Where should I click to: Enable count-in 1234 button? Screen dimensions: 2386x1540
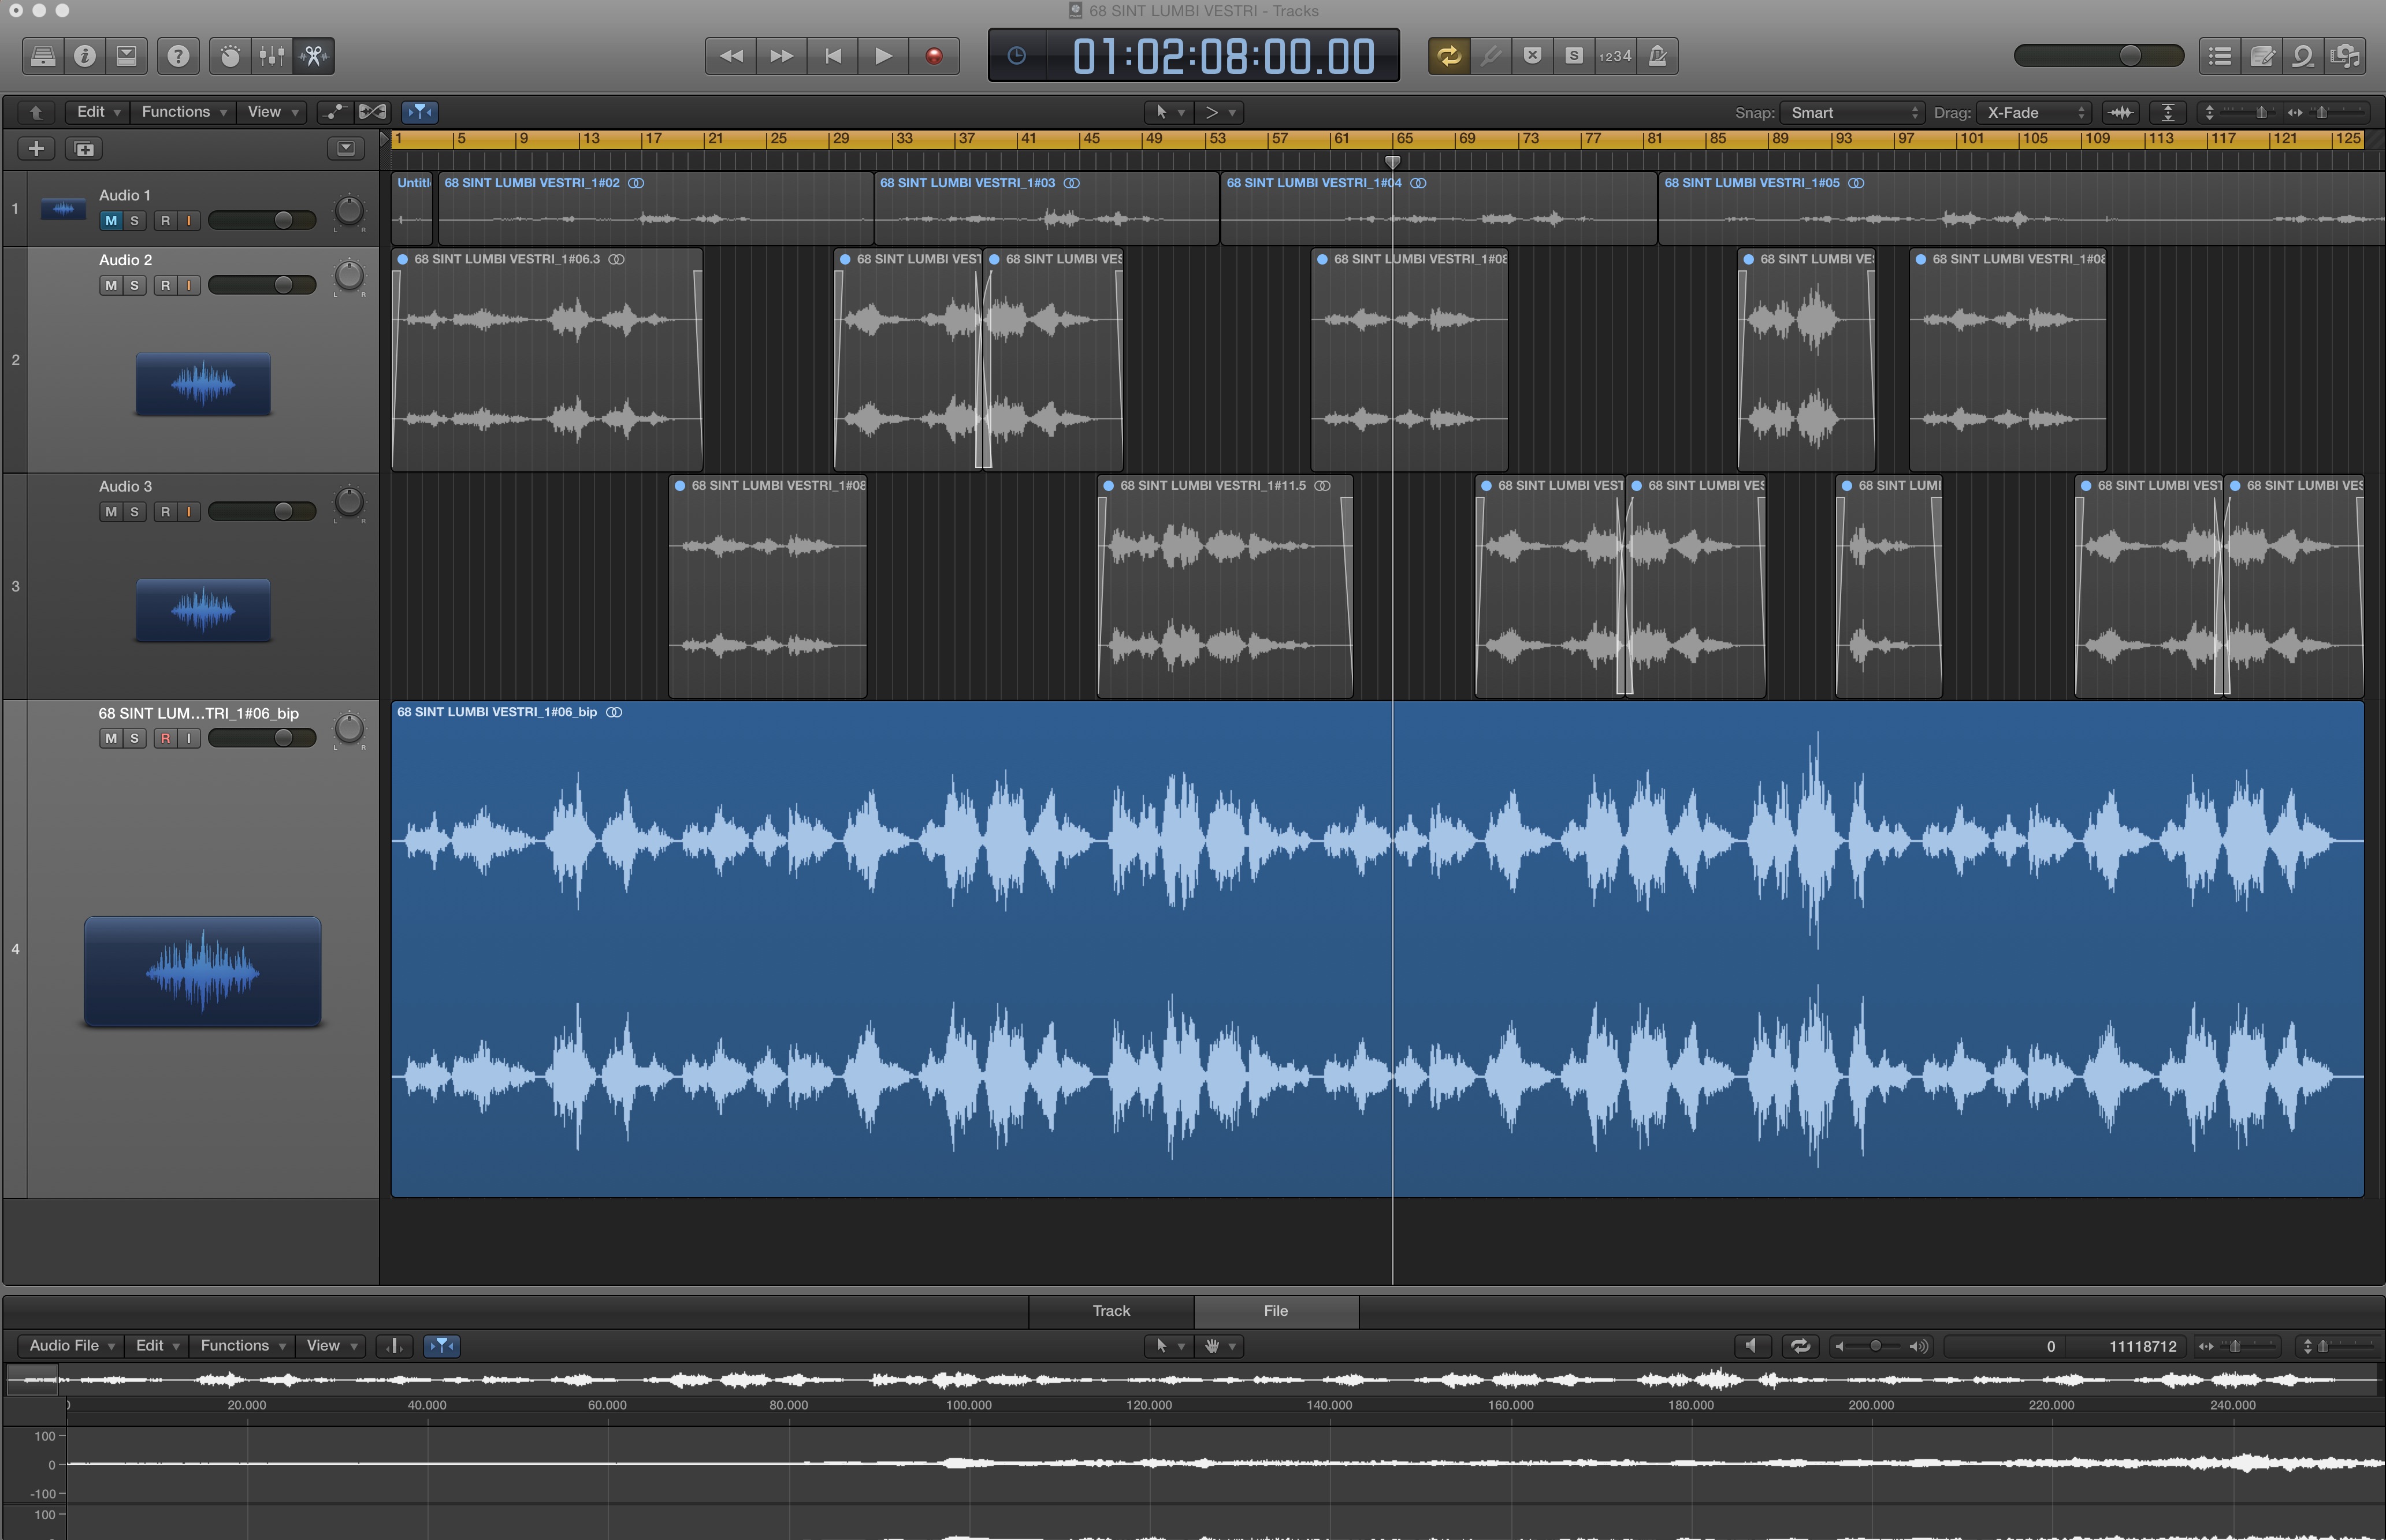(1615, 56)
